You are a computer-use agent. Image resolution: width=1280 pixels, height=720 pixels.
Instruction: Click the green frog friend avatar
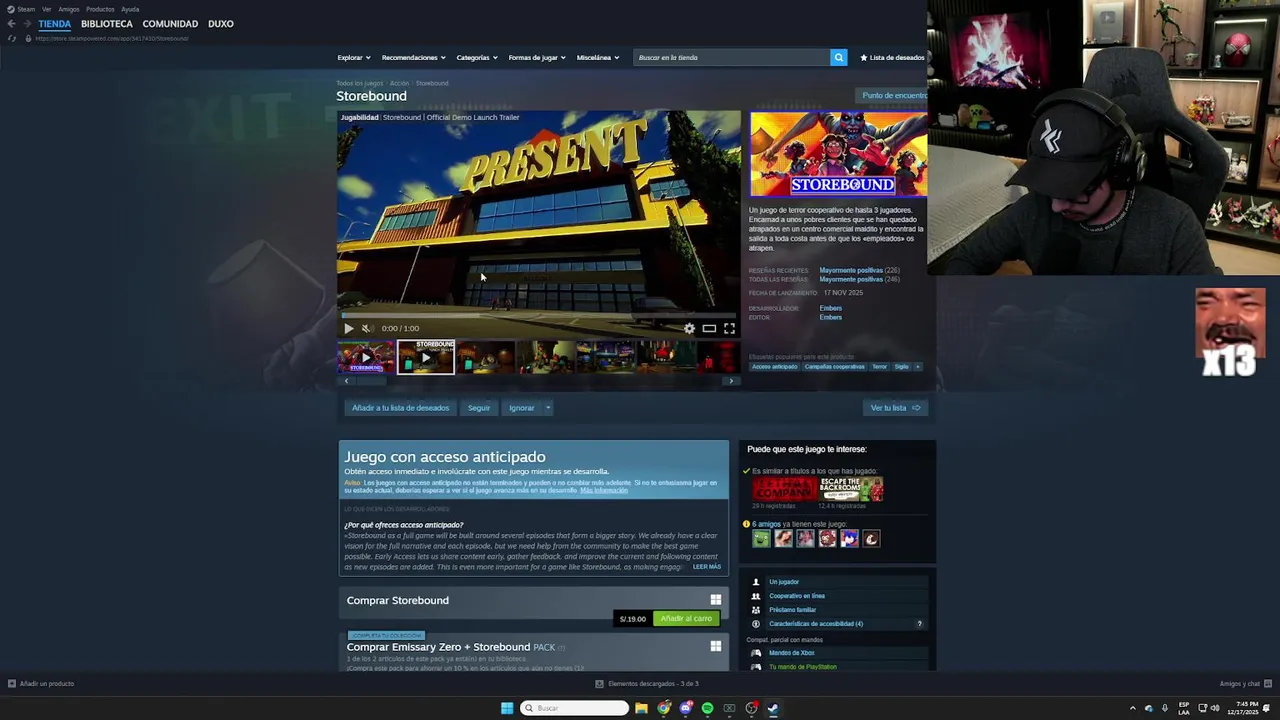tap(761, 539)
